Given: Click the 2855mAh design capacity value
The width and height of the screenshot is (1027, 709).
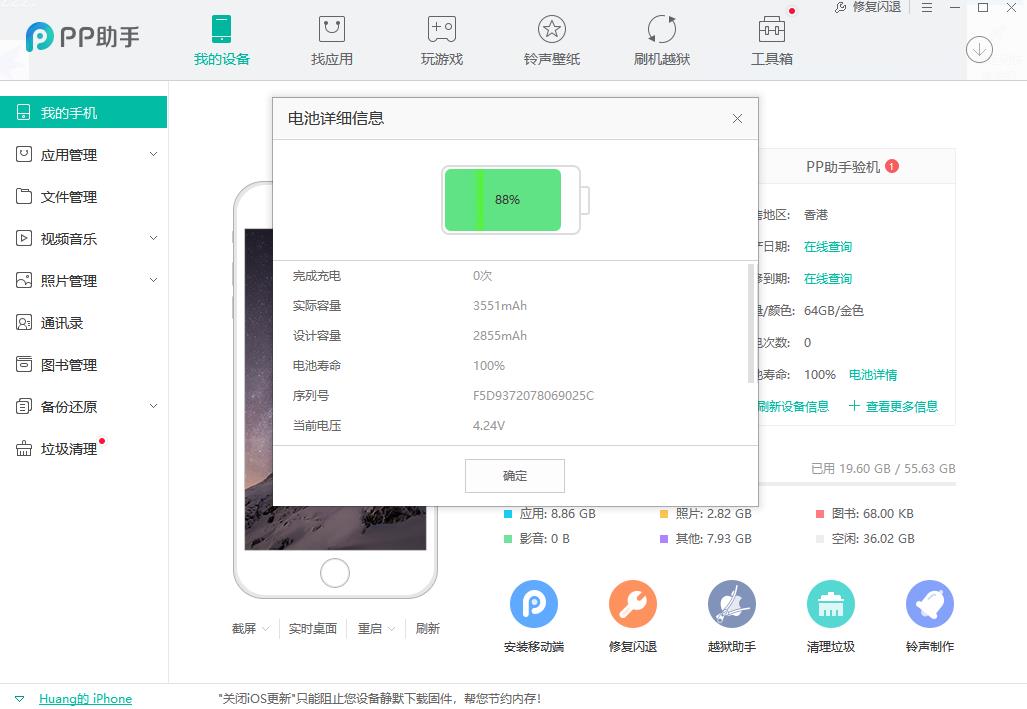Looking at the screenshot, I should 500,335.
